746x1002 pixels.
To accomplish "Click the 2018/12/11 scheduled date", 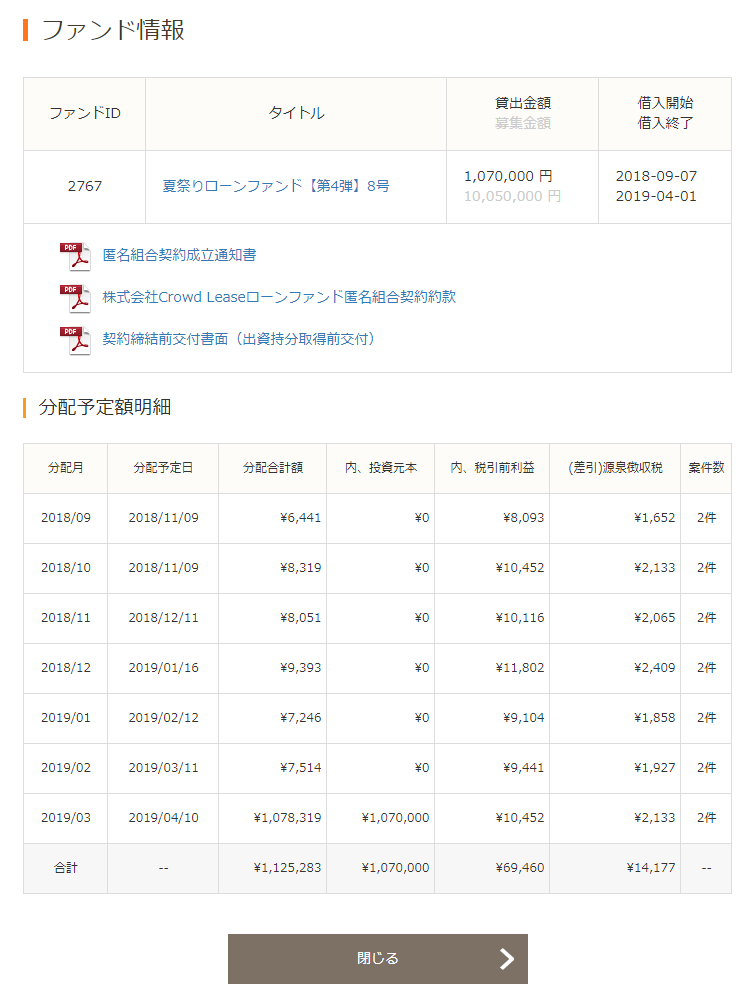I will (163, 618).
